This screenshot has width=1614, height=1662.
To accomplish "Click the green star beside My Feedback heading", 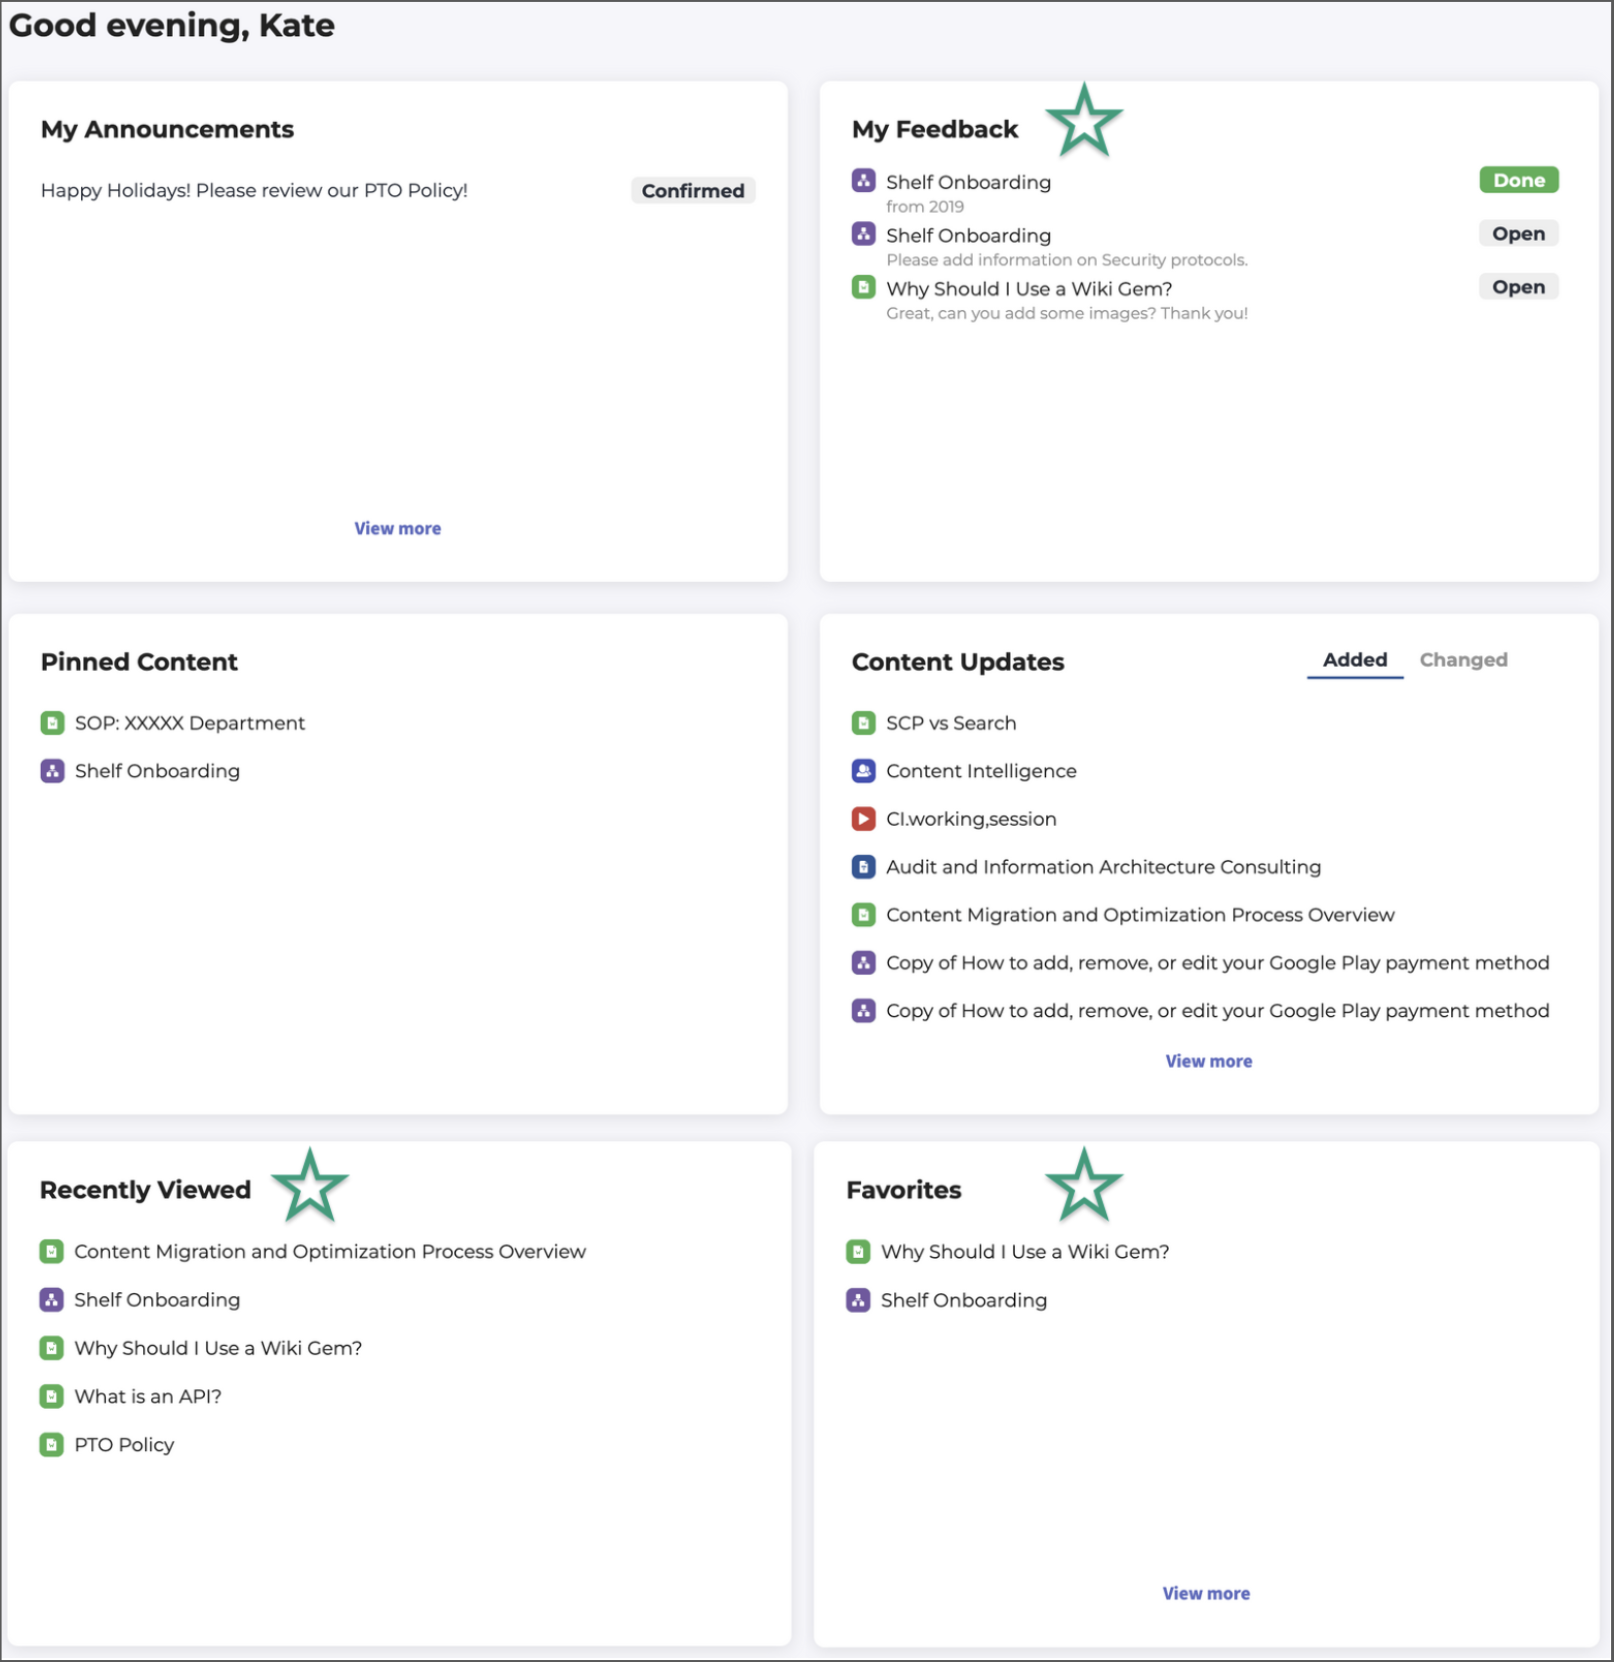I will point(1084,122).
